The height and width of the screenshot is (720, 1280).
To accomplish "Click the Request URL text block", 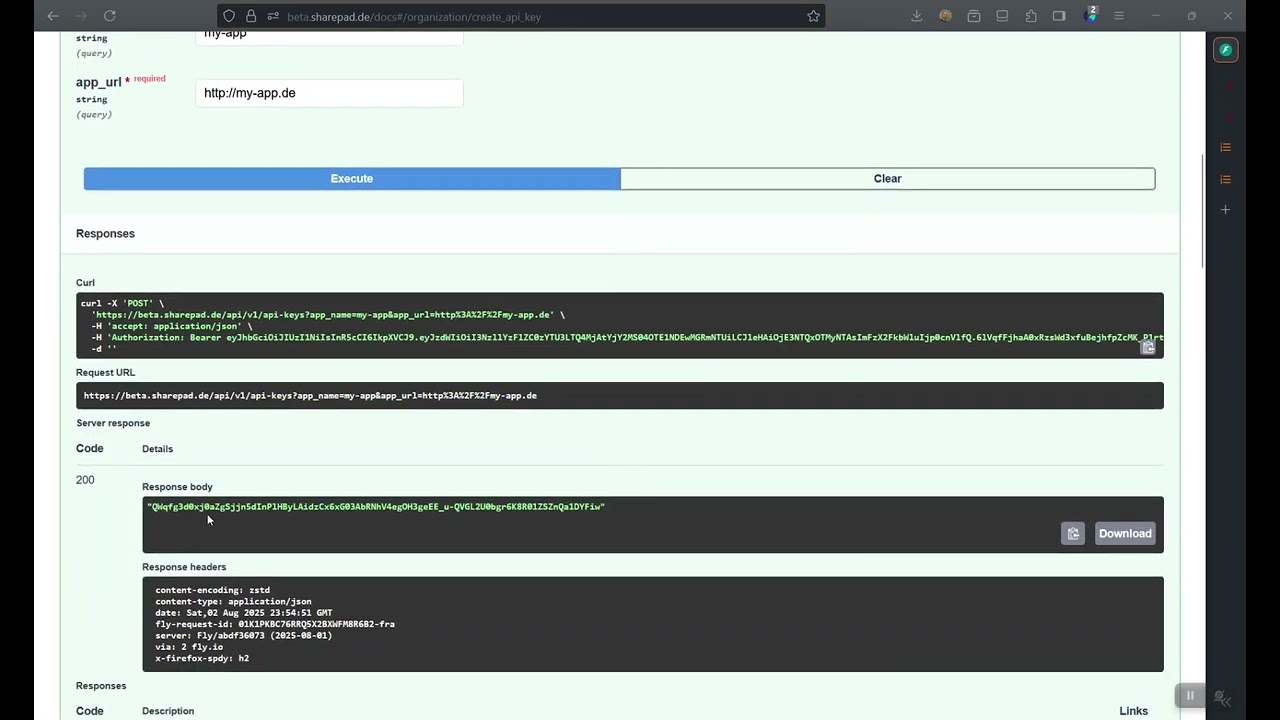I will point(620,396).
